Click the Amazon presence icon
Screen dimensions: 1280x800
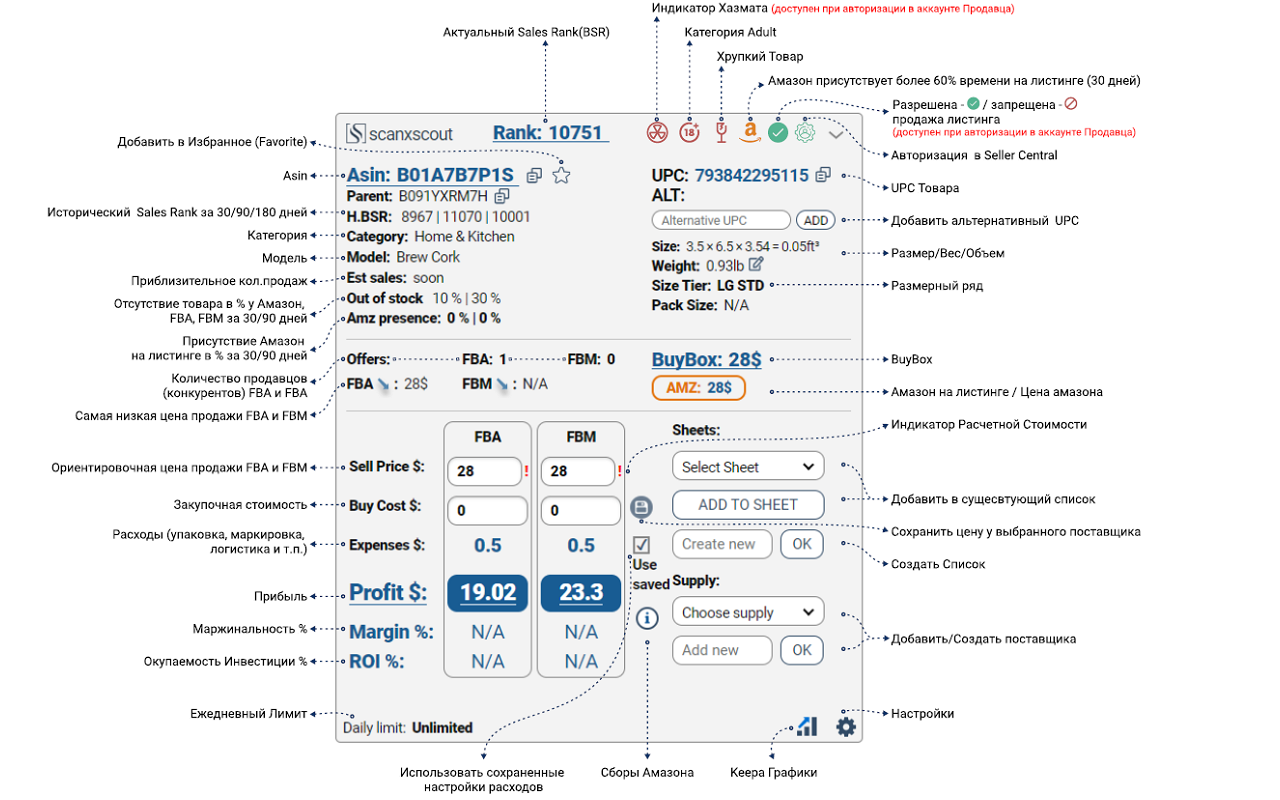(x=750, y=131)
